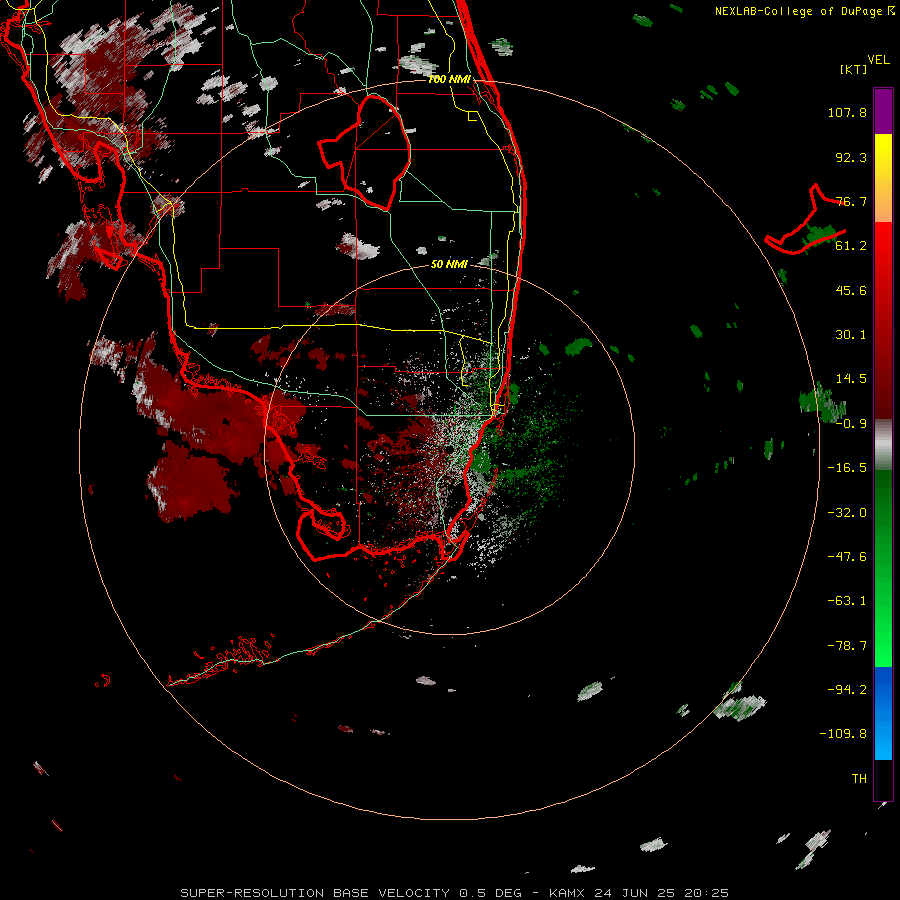Click the TH legend label

pos(859,779)
